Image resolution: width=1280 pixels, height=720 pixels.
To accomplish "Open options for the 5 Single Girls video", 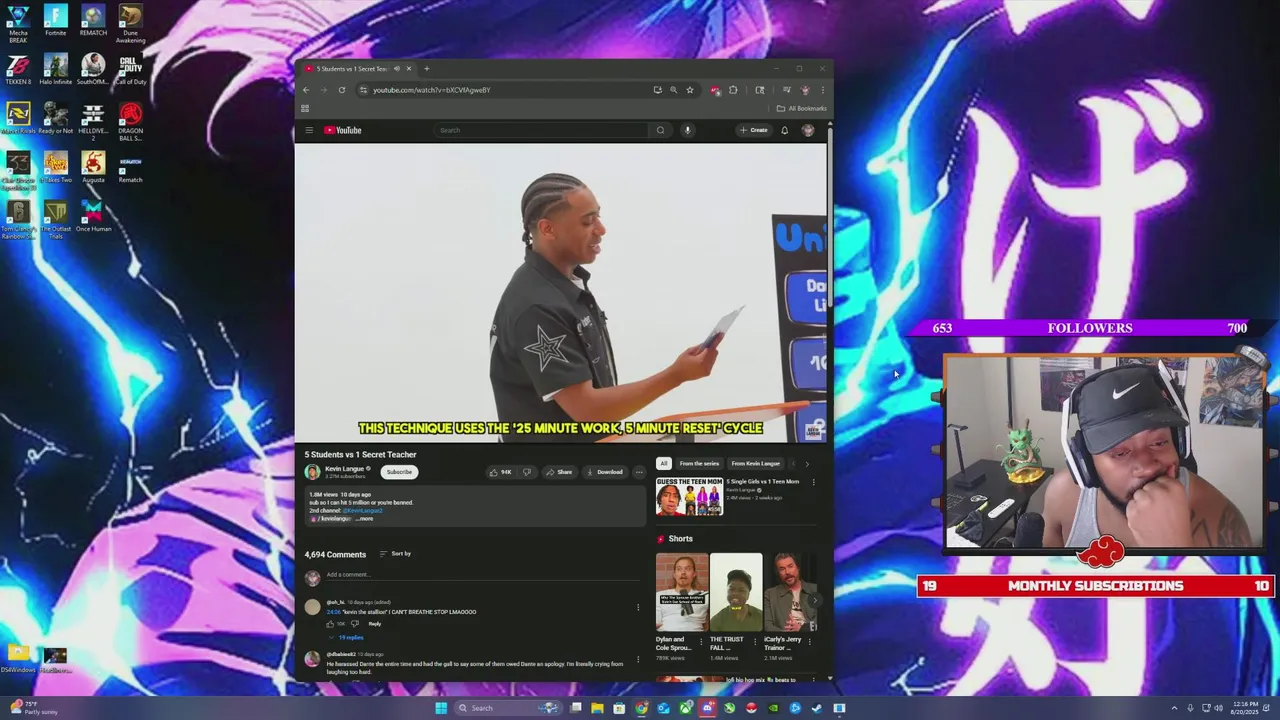I will tap(813, 482).
